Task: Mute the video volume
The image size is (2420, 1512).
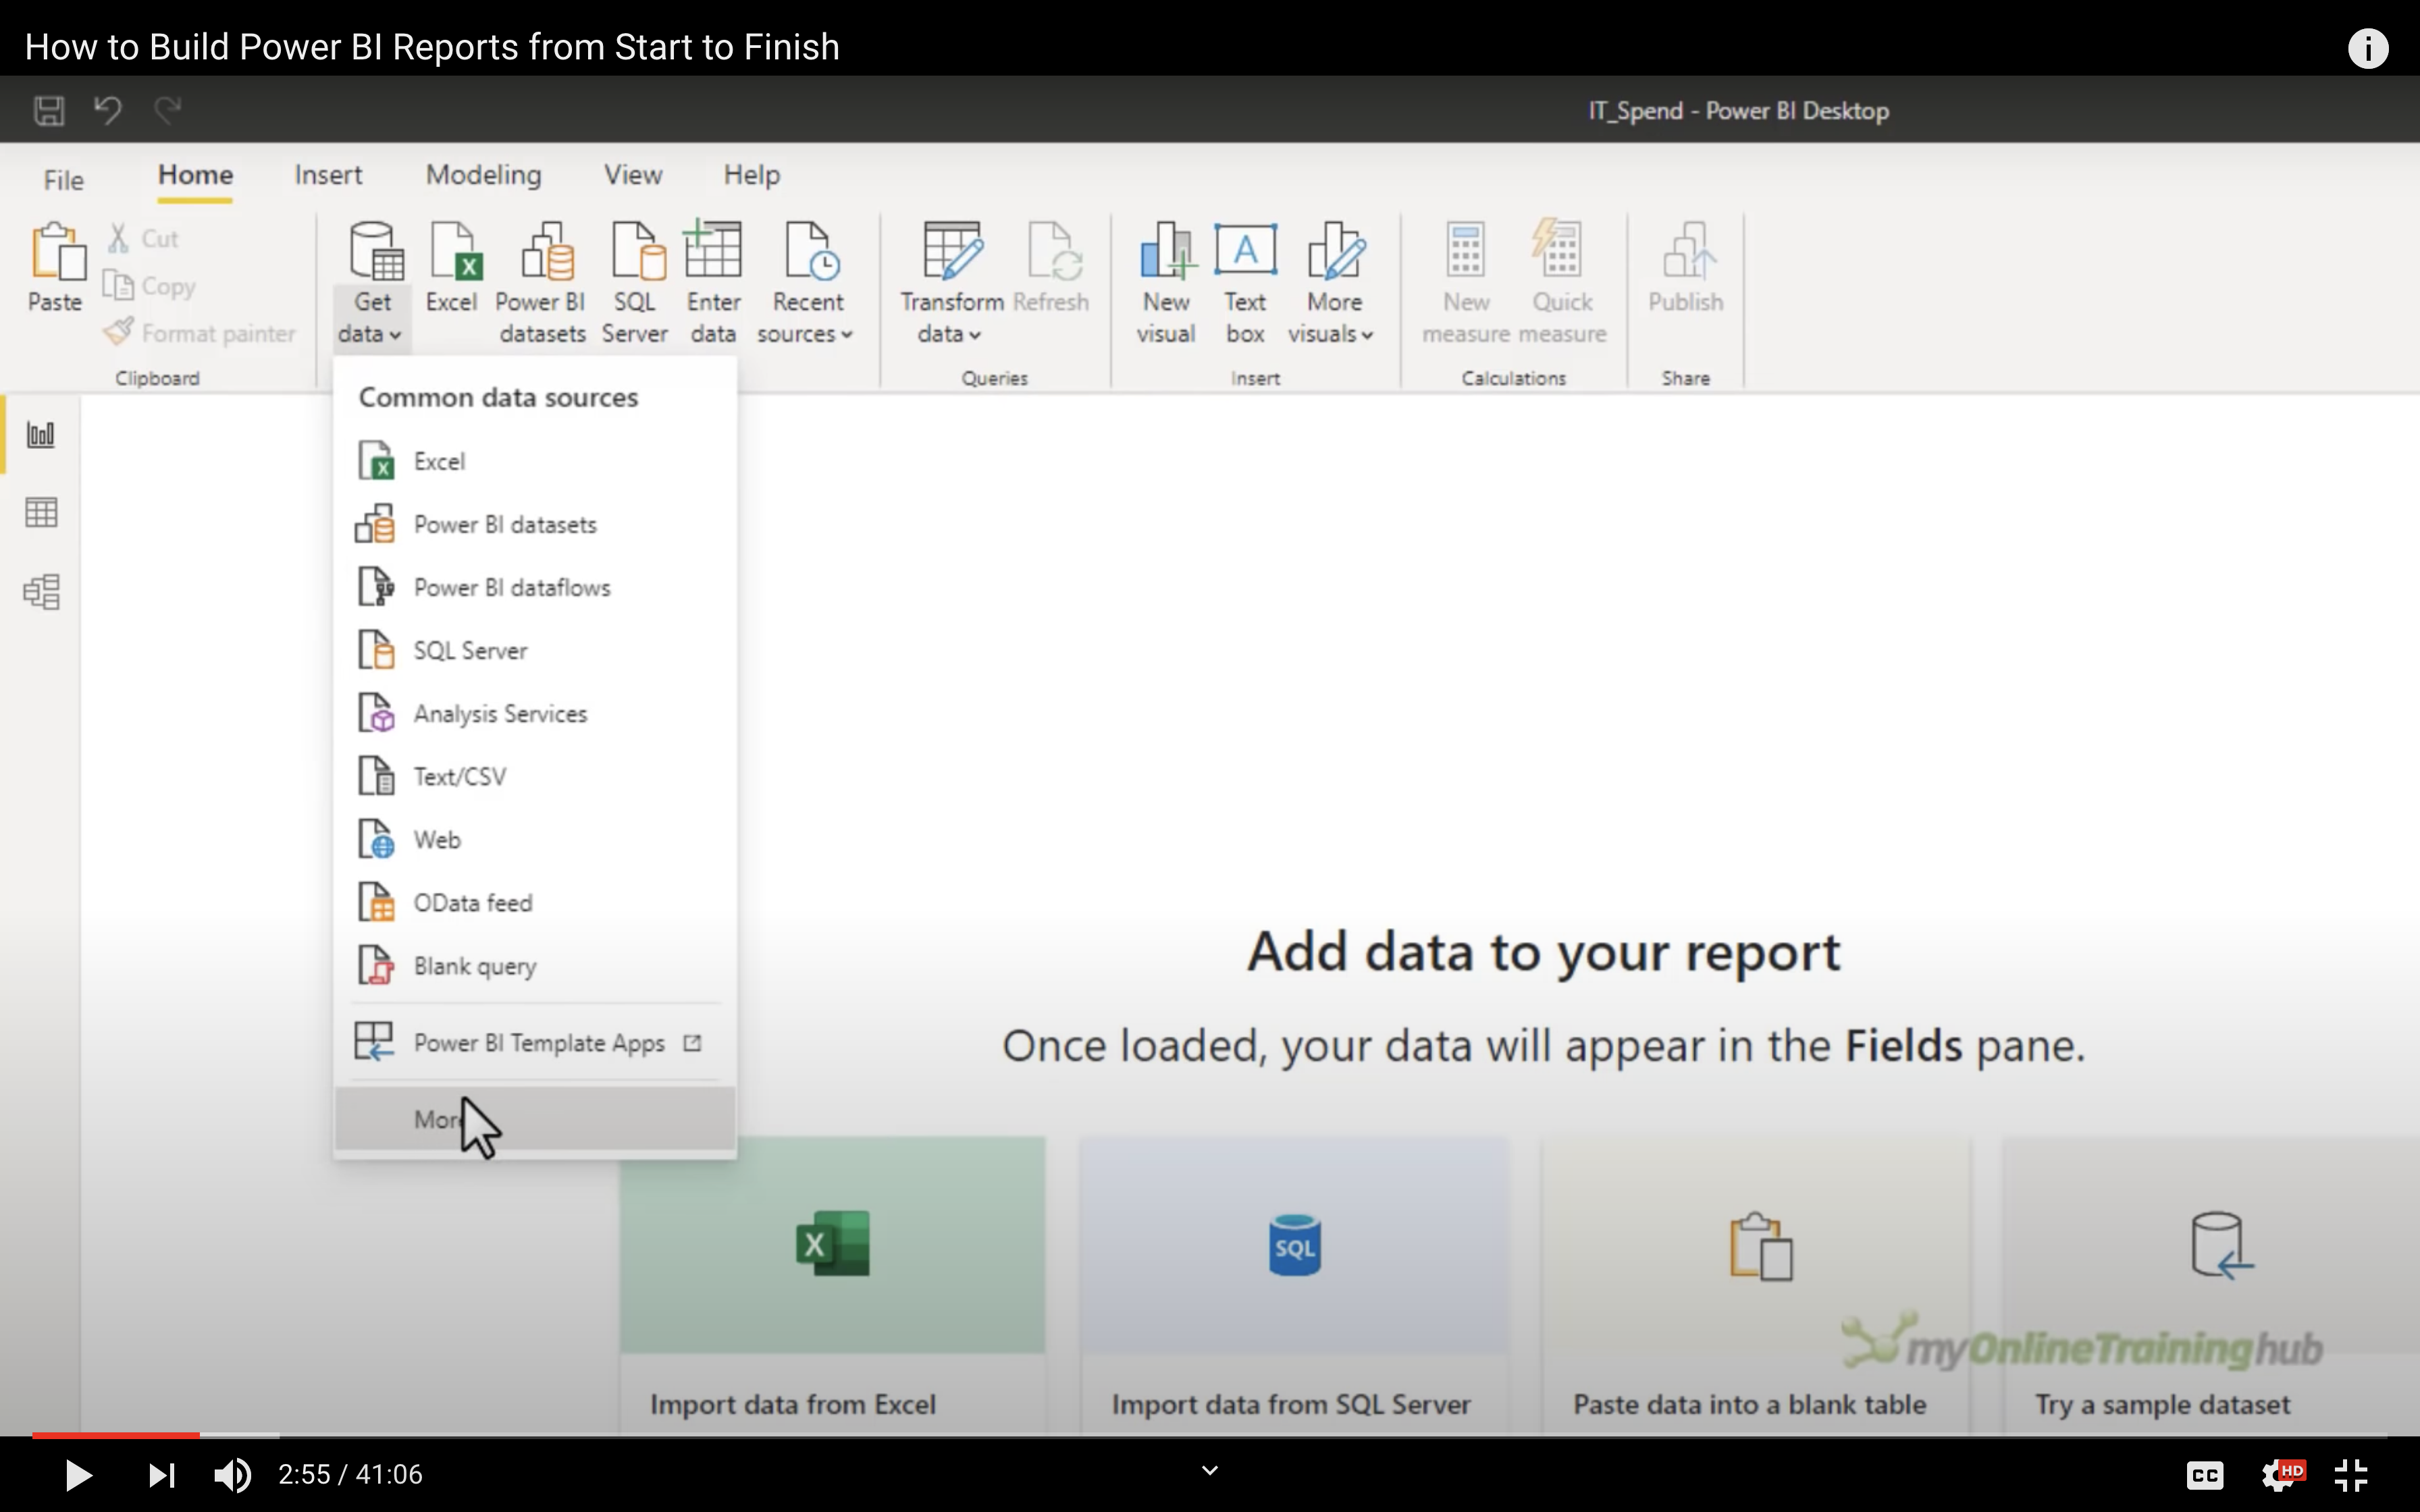Action: tap(233, 1475)
